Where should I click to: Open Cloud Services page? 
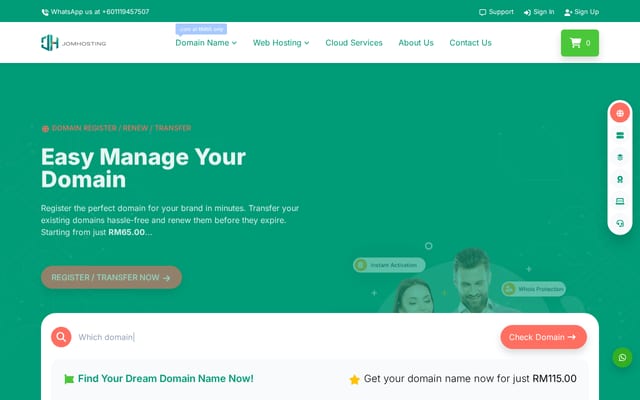coord(354,43)
